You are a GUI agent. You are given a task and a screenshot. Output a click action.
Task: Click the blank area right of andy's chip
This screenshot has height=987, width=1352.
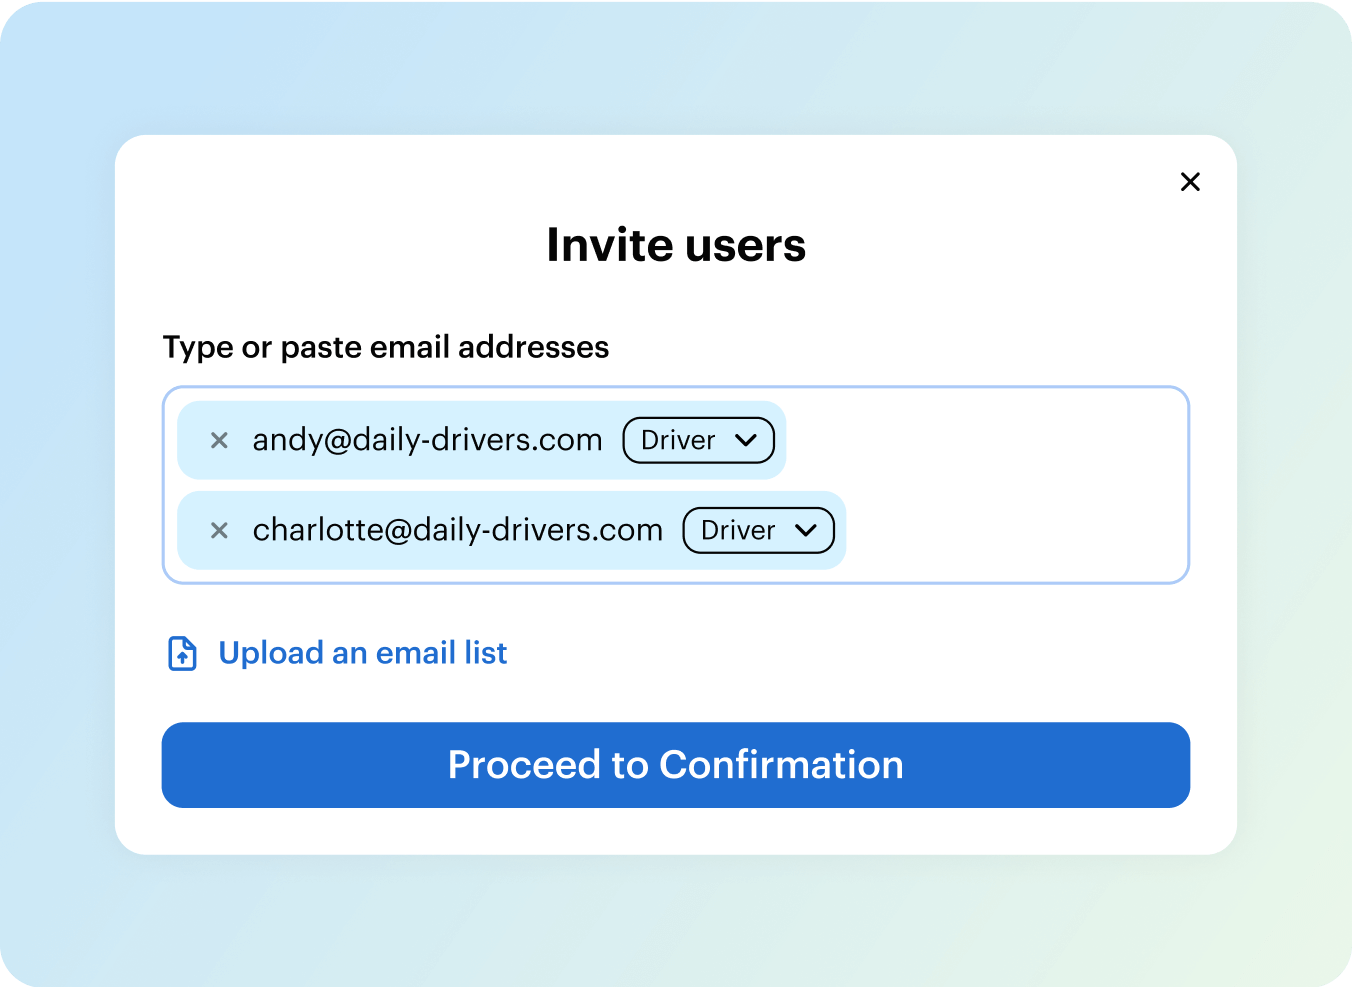[x=985, y=440]
